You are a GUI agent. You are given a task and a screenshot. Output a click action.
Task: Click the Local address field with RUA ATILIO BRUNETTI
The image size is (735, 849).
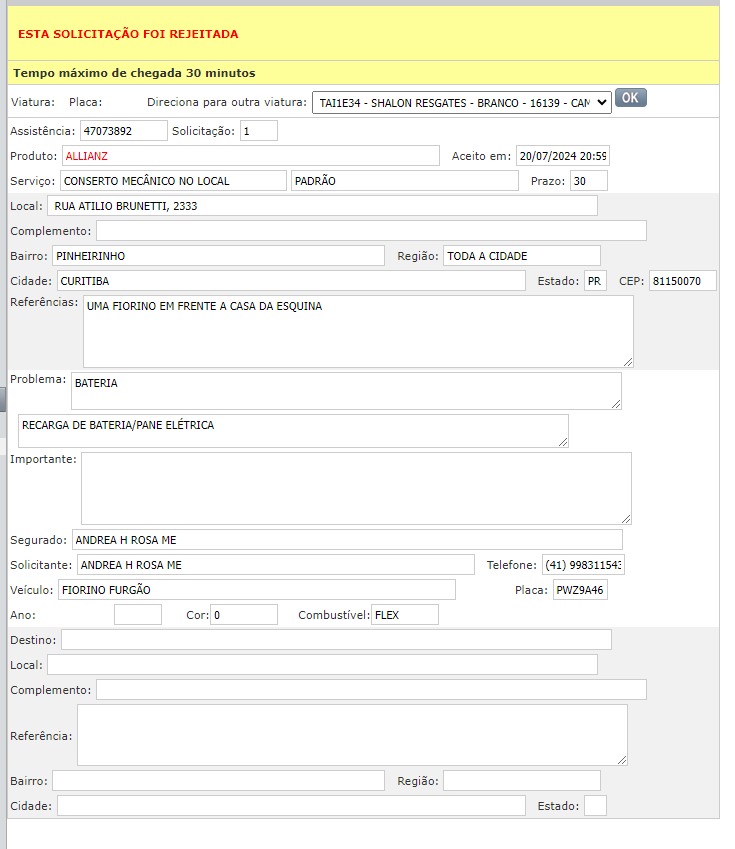(x=321, y=206)
